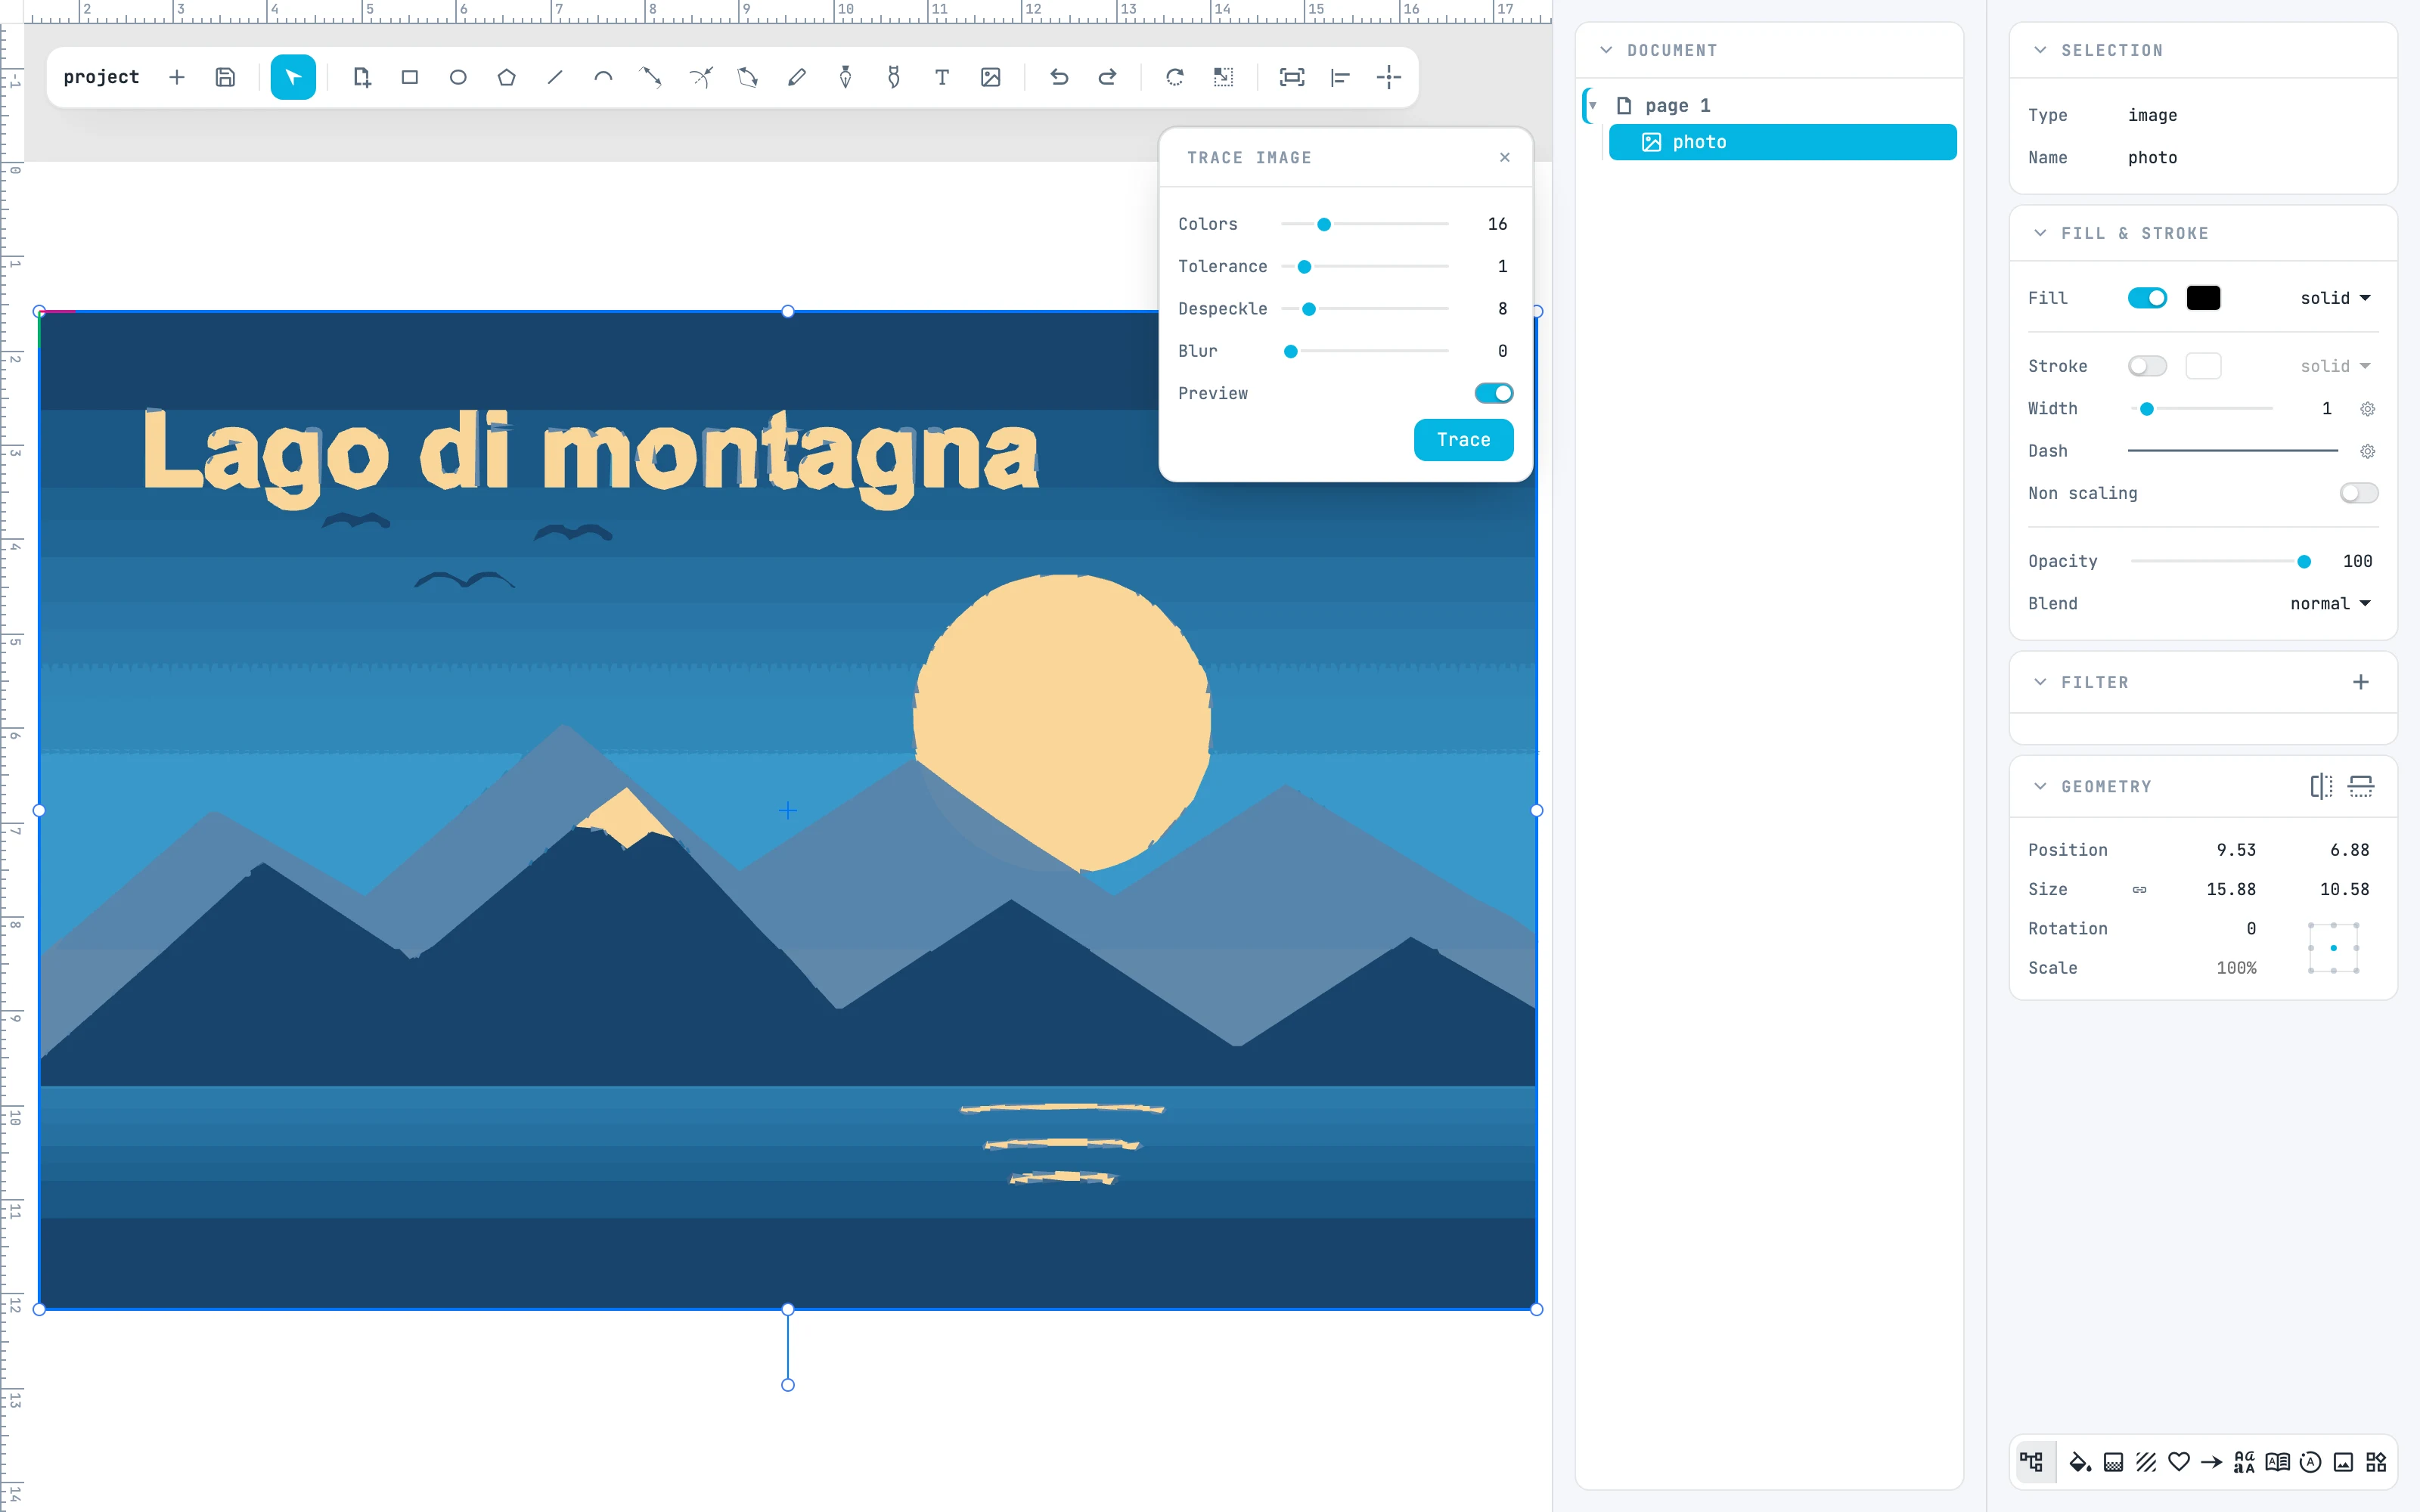2420x1512 pixels.
Task: Toggle the Preview switch in Trace Image
Action: tap(1493, 393)
